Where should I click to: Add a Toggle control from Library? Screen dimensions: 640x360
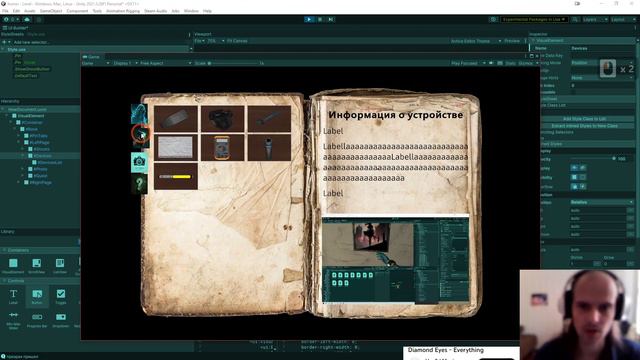coord(60,296)
